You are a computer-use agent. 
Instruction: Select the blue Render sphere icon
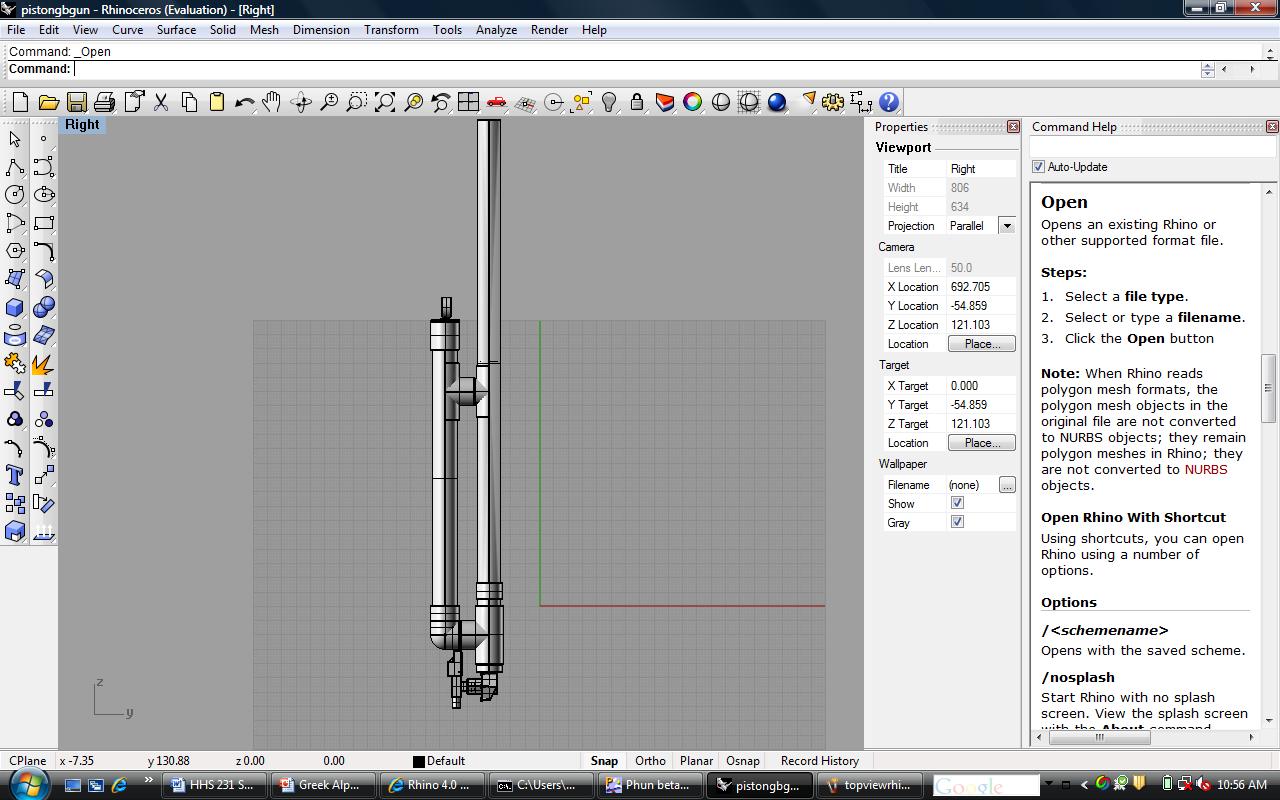coord(777,102)
